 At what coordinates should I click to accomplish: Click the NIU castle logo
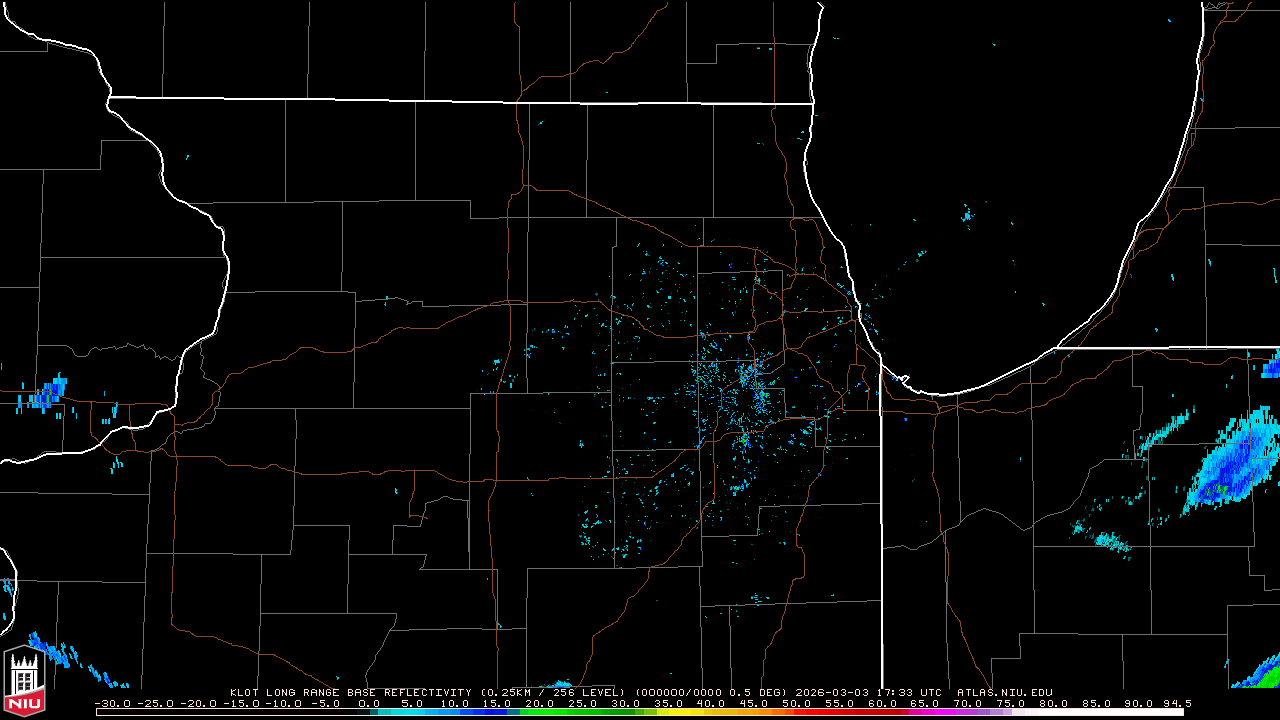(x=24, y=678)
